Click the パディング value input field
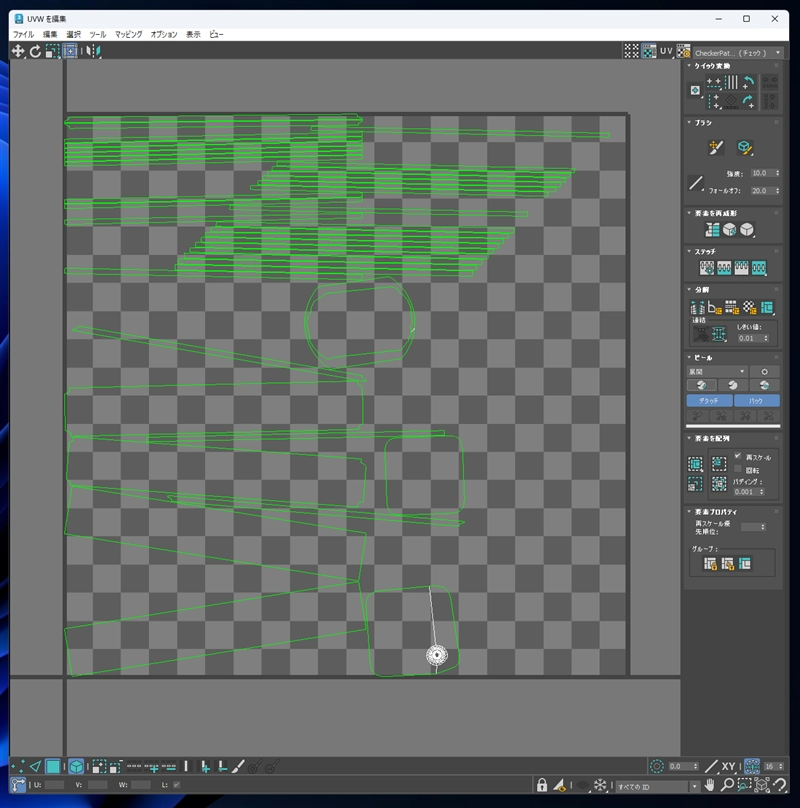The image size is (800, 808). pyautogui.click(x=747, y=492)
